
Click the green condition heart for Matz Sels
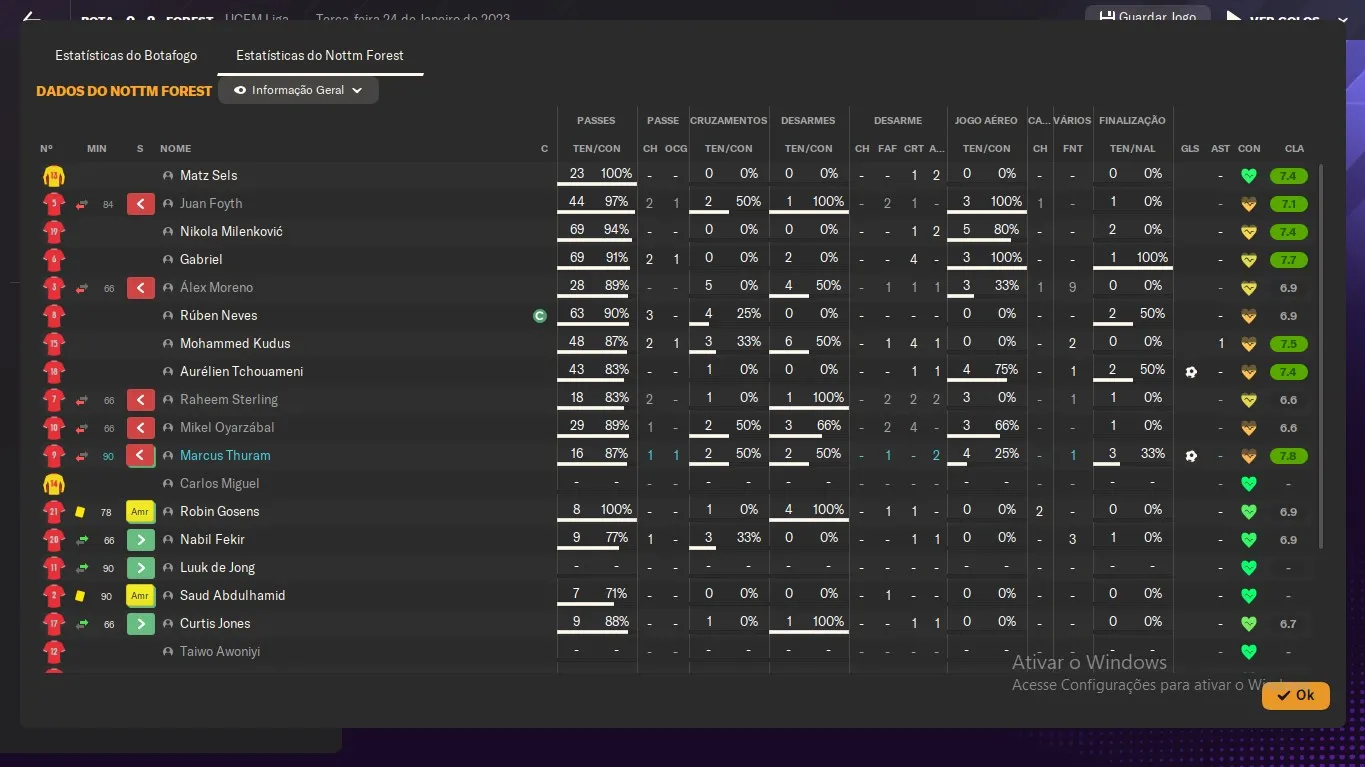[1248, 176]
